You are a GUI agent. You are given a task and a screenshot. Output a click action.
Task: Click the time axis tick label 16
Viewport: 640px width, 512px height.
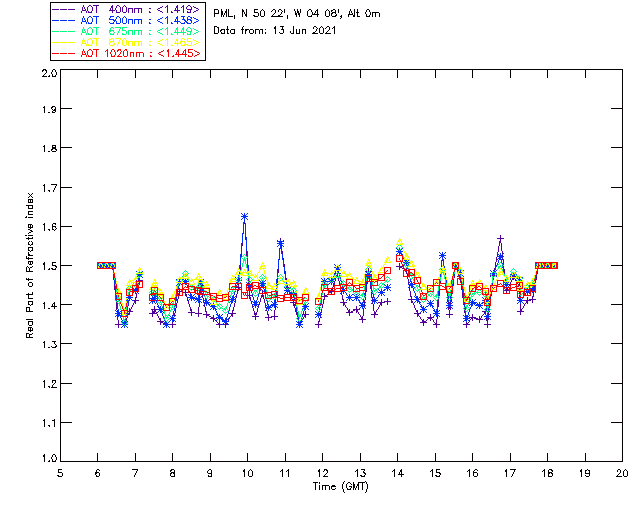coord(473,473)
